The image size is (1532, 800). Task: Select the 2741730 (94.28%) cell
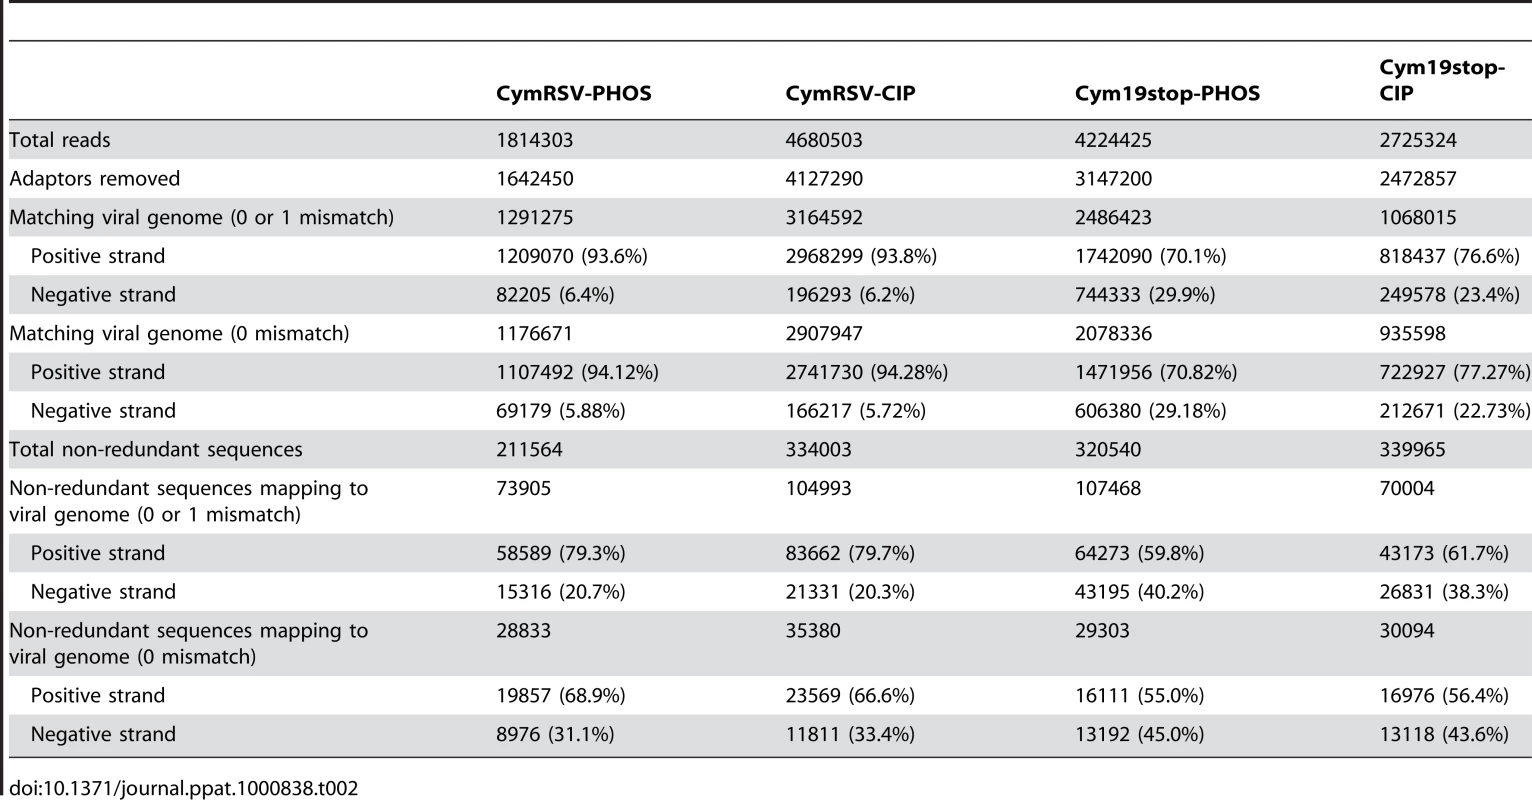[x=866, y=372]
